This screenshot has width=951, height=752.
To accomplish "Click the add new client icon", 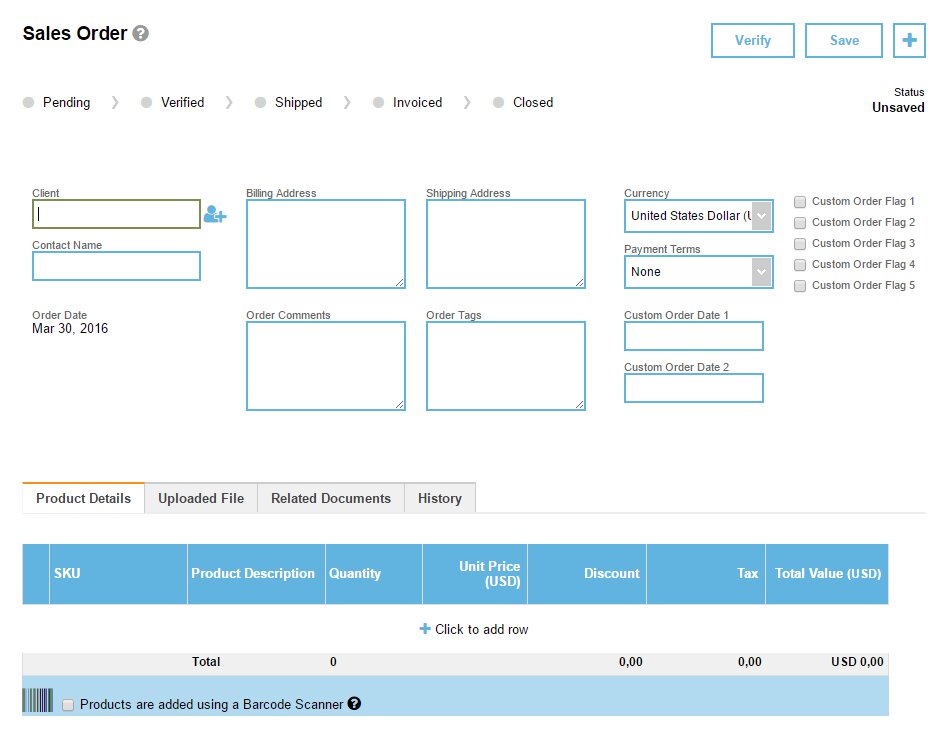I will (x=215, y=214).
